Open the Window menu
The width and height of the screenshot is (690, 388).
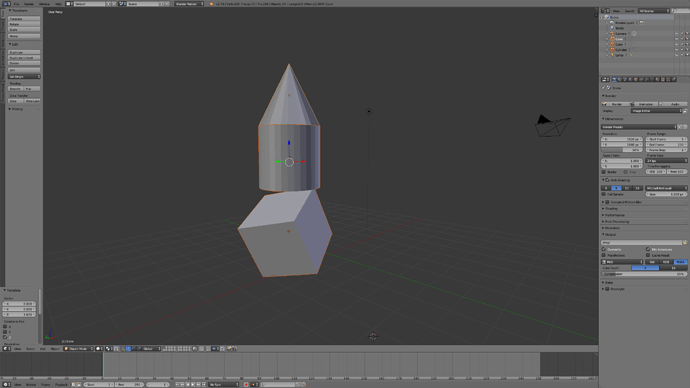[44, 4]
